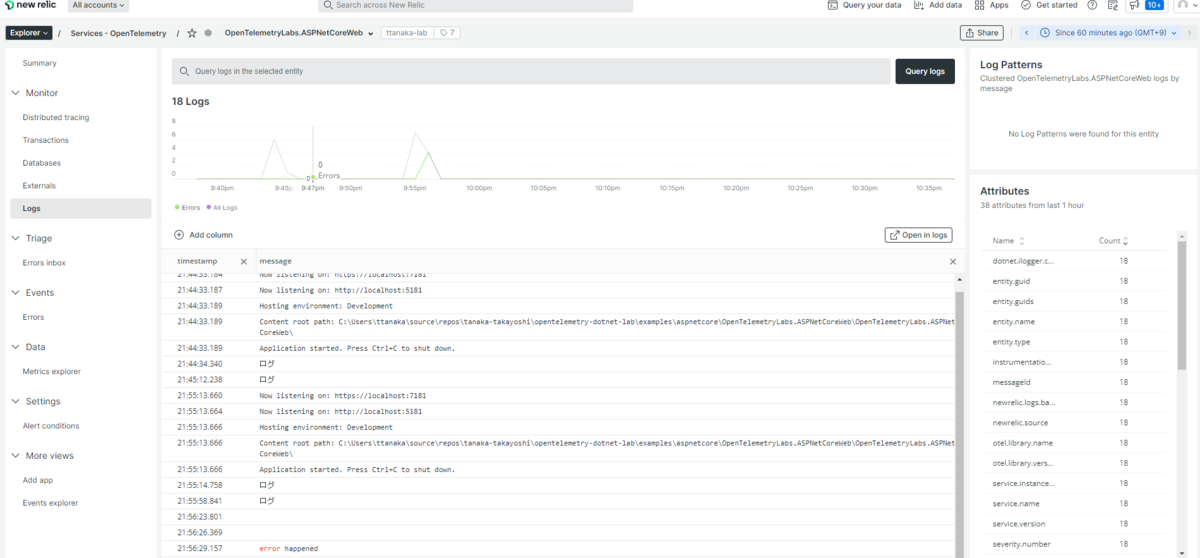Collapse the Triage section
The image size is (1200, 558).
click(16, 238)
